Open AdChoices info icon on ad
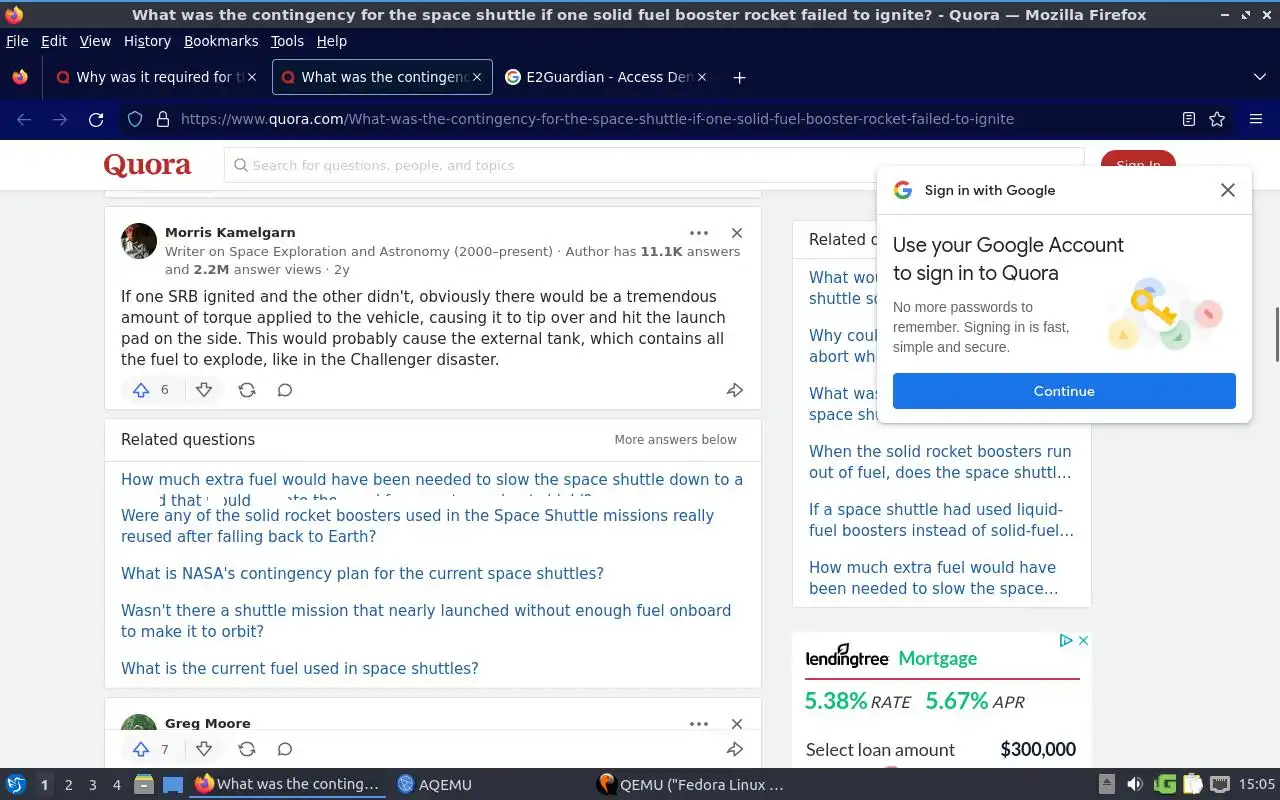This screenshot has height=800, width=1280. click(1066, 640)
